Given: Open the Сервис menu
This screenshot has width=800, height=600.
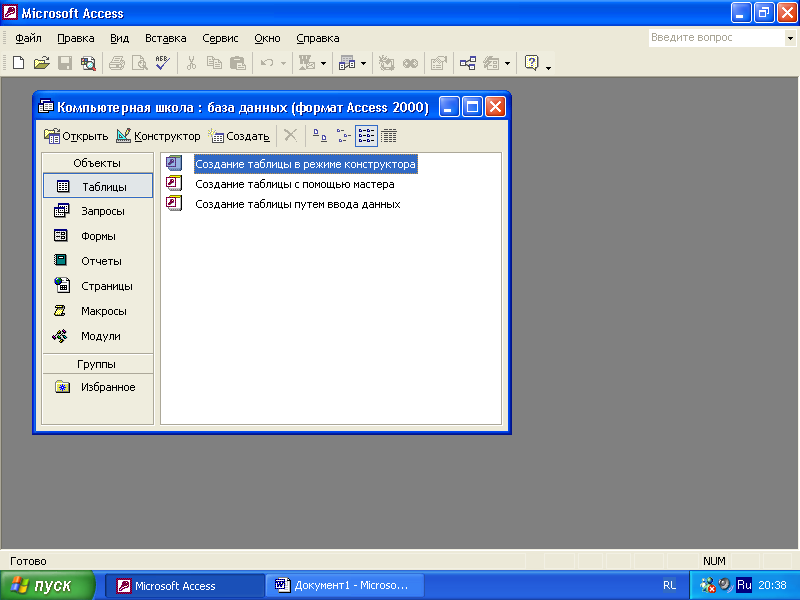Looking at the screenshot, I should pyautogui.click(x=220, y=38).
